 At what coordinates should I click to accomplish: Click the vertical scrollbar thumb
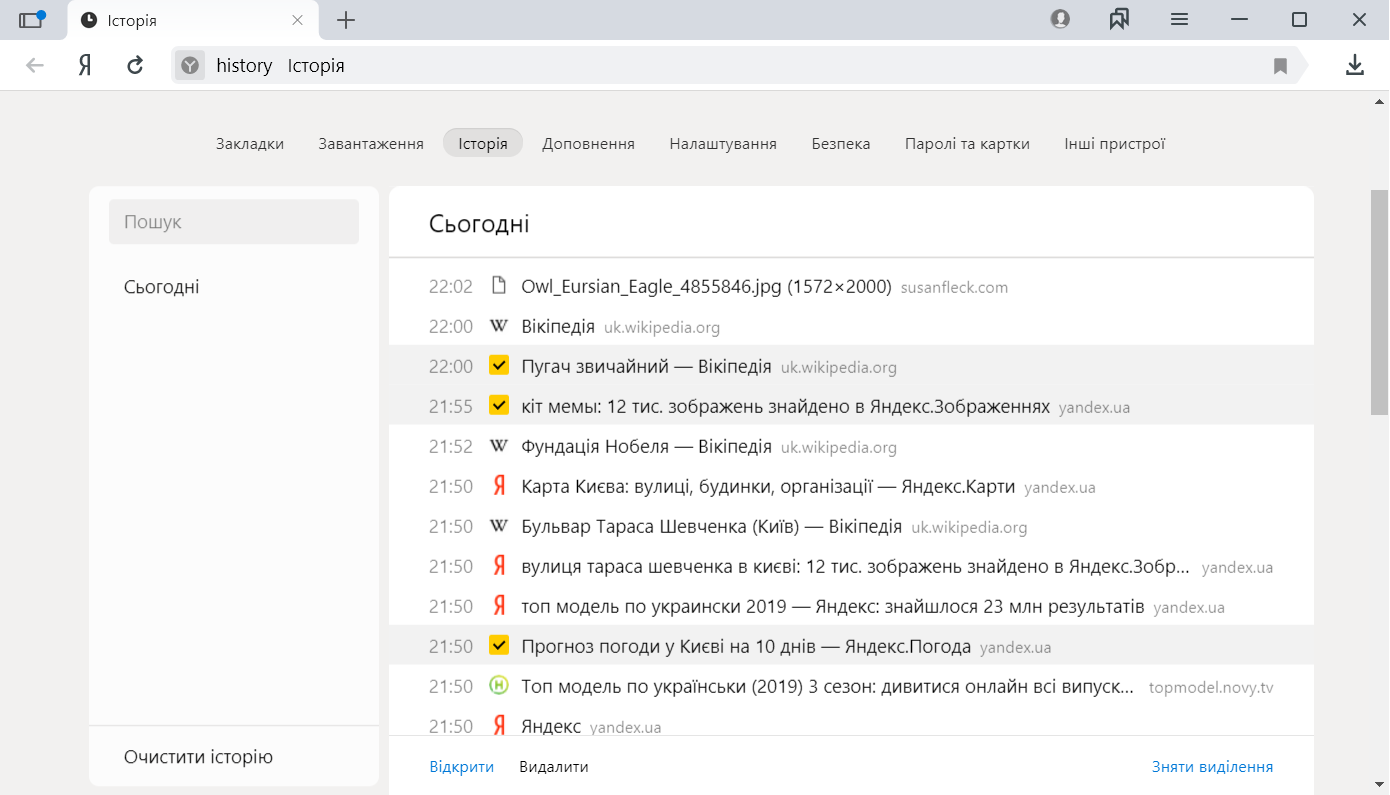1380,301
